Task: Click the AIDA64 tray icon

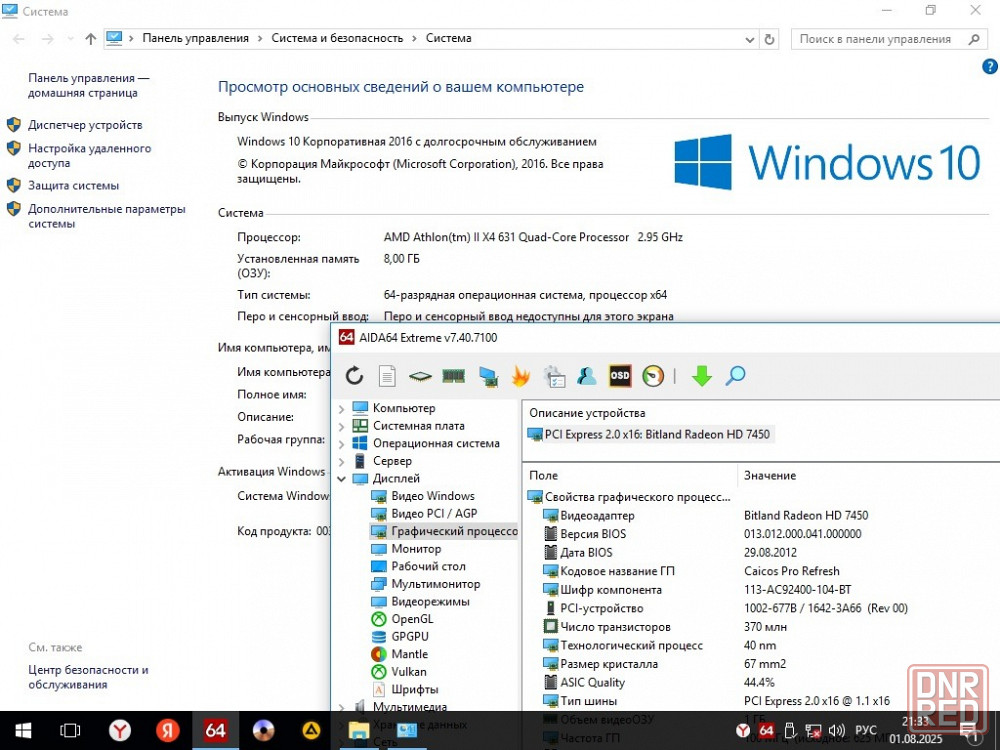Action: coord(767,731)
